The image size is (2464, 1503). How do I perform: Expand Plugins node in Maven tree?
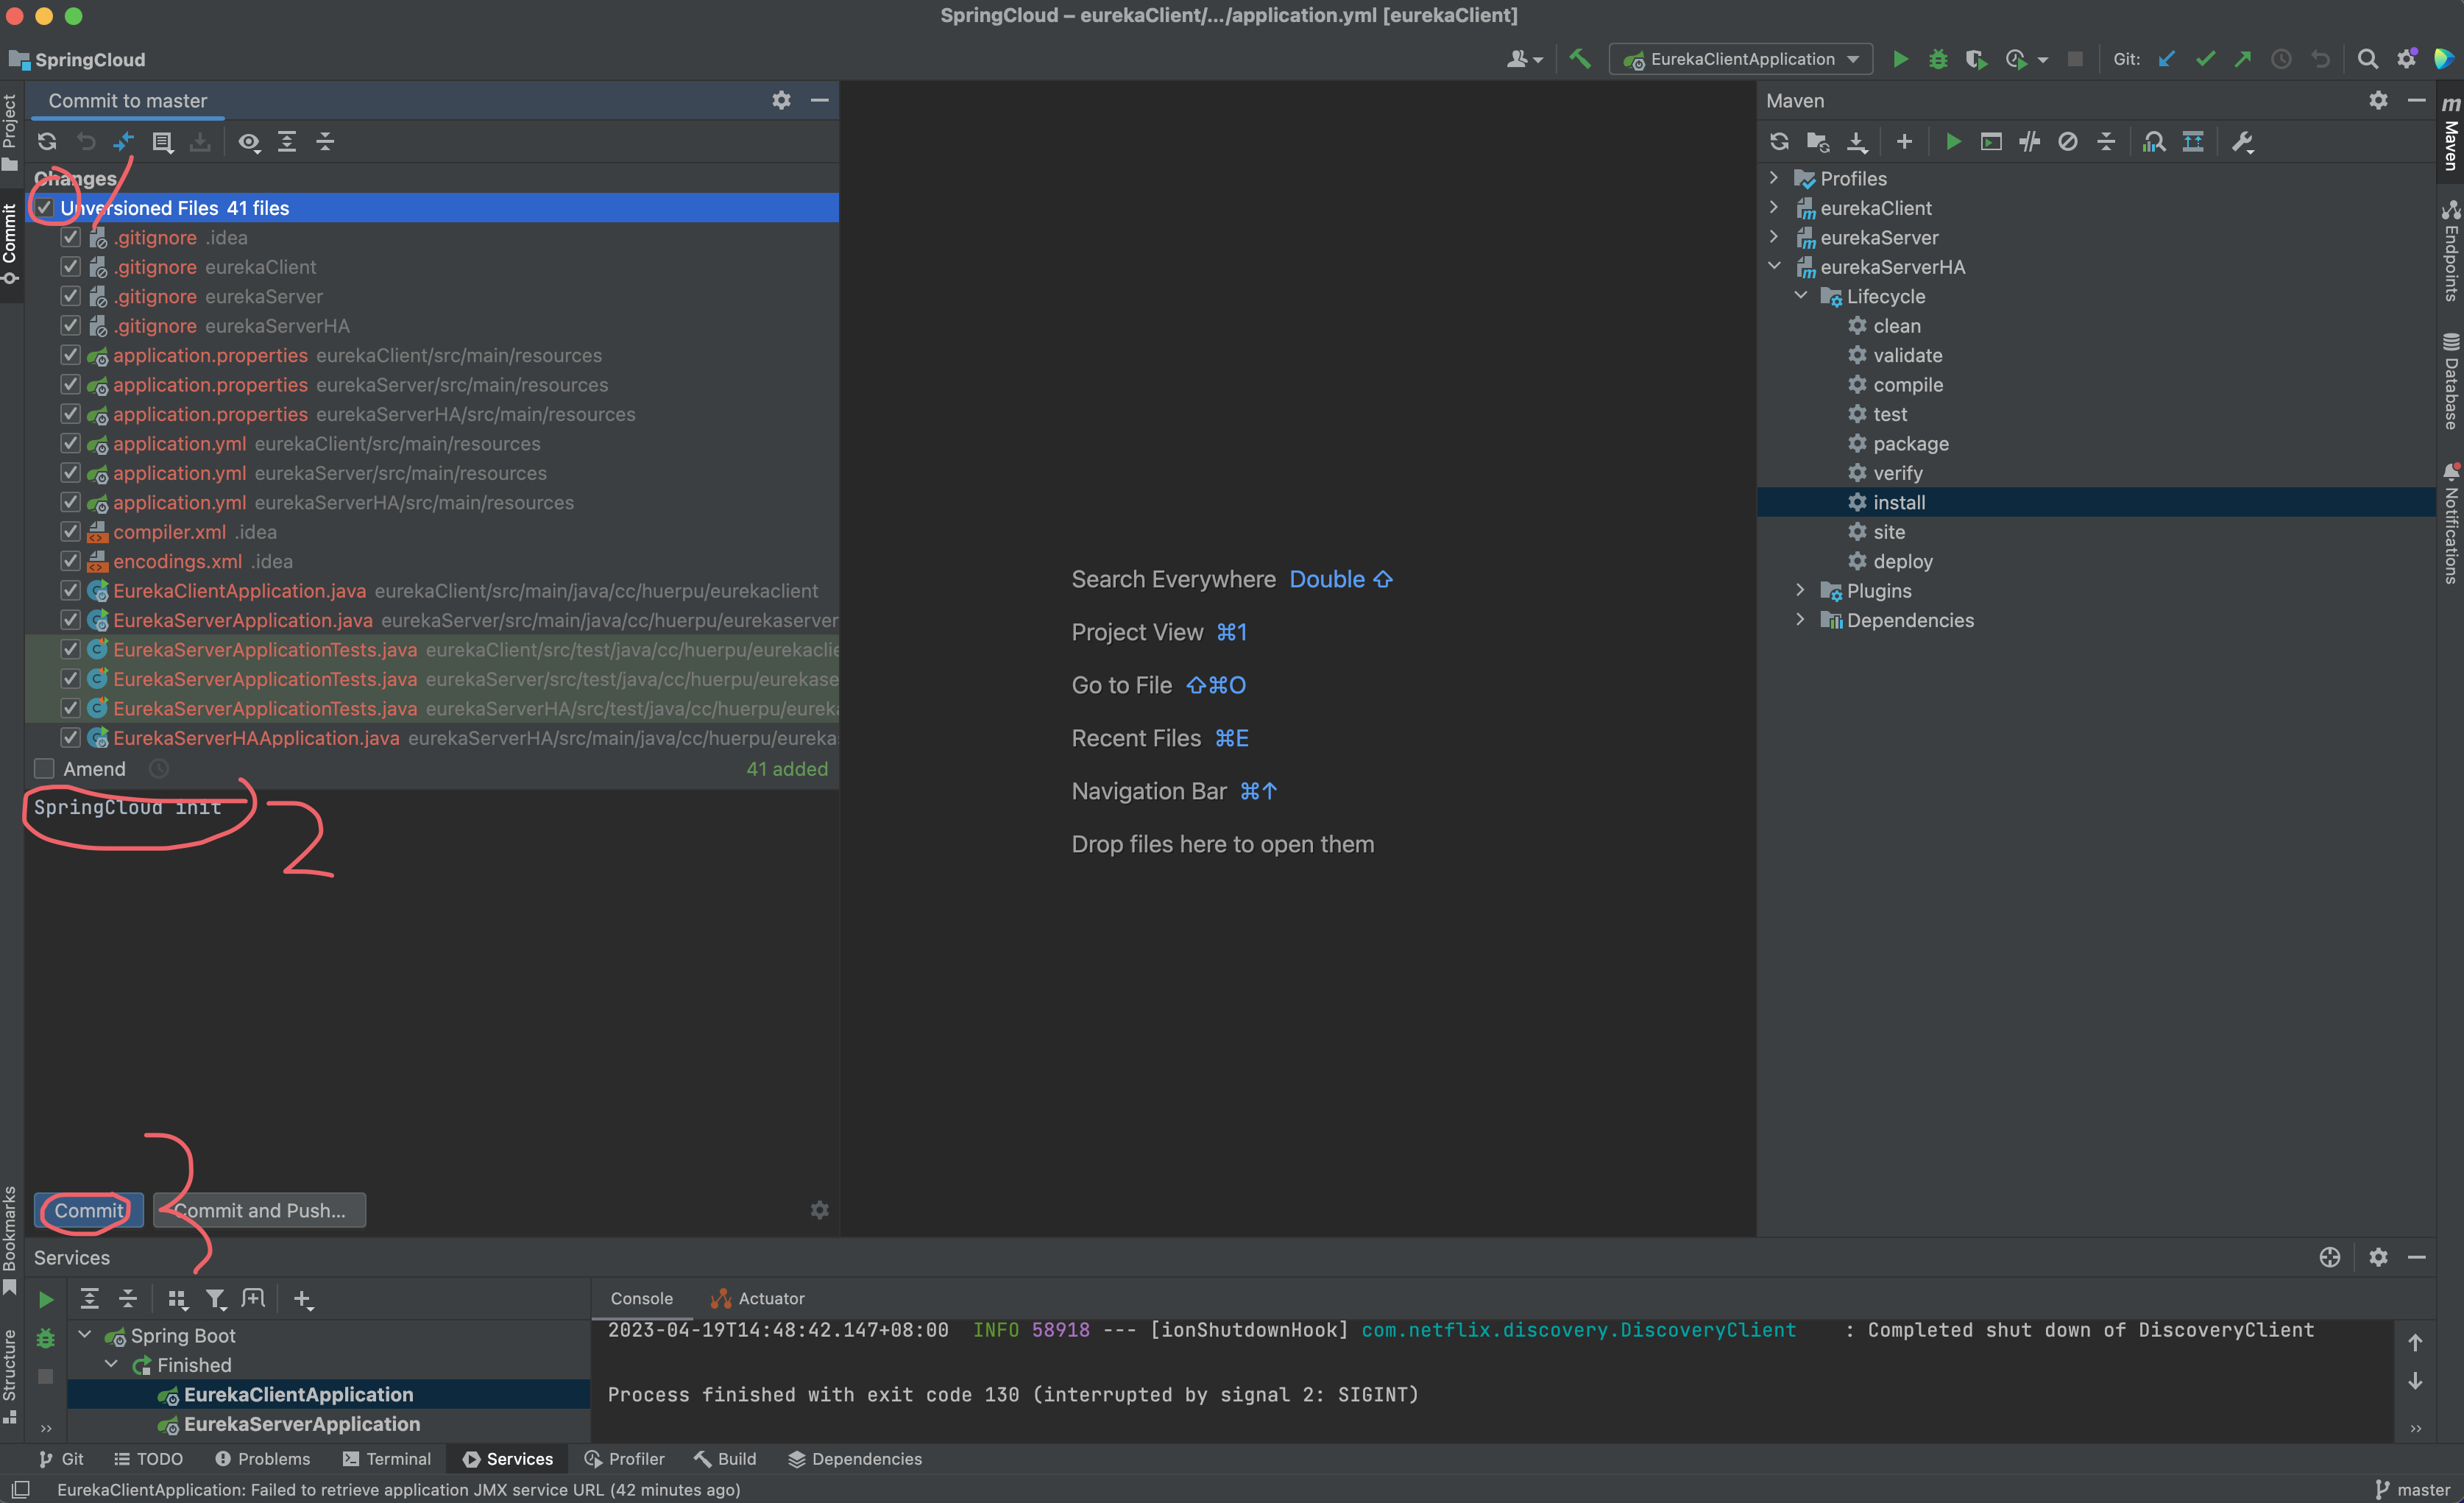[x=1800, y=590]
